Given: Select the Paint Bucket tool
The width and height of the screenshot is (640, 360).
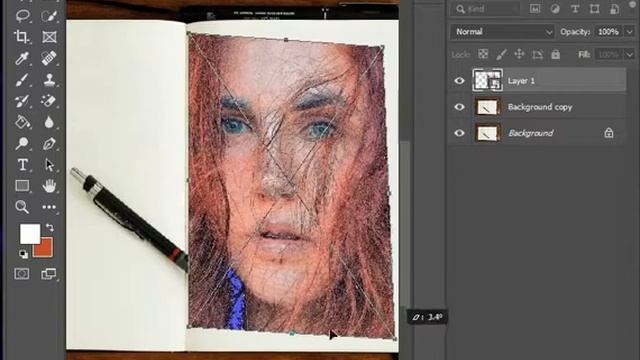Looking at the screenshot, I should tap(22, 122).
